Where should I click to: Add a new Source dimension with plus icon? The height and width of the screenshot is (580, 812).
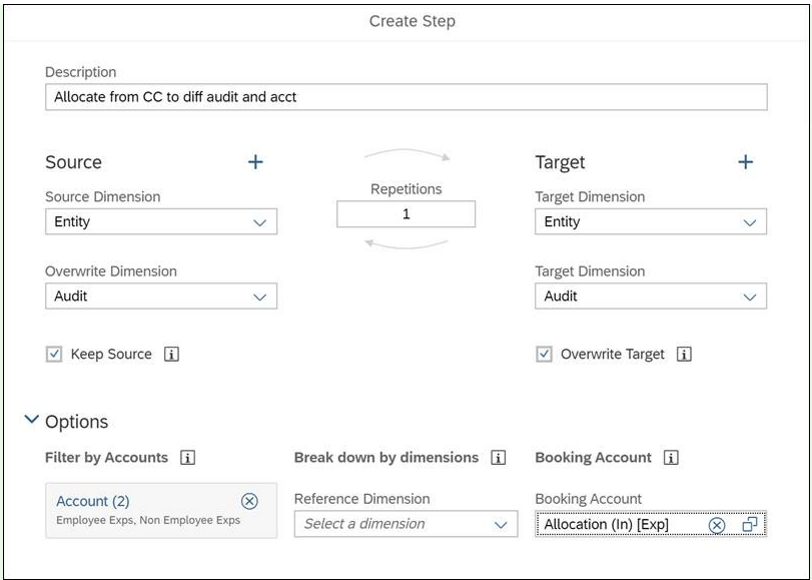coord(255,162)
